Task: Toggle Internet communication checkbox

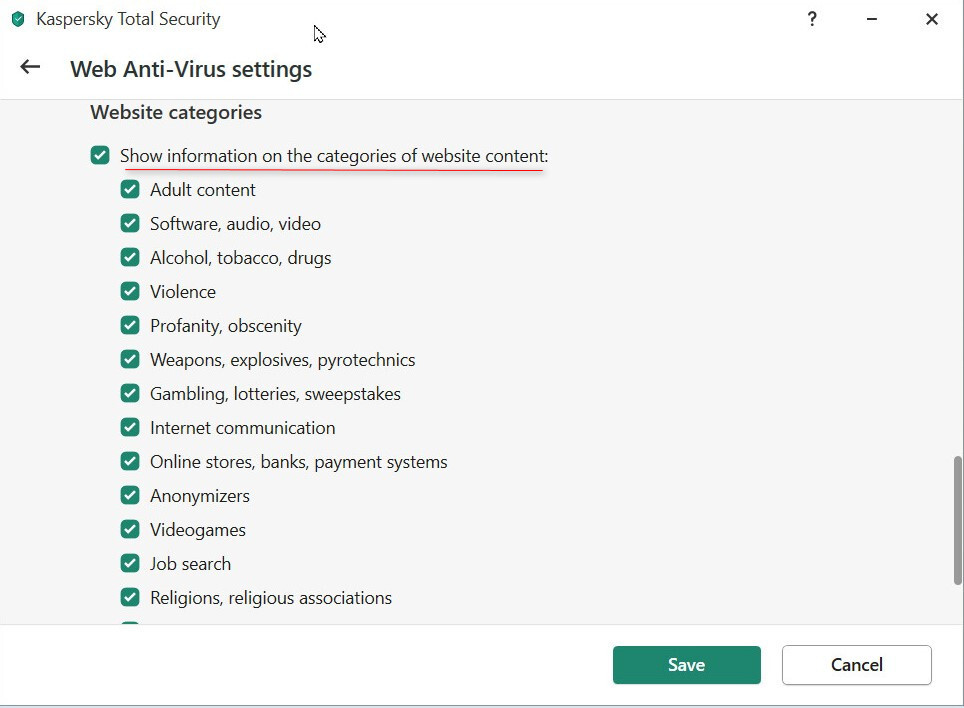Action: click(x=130, y=428)
